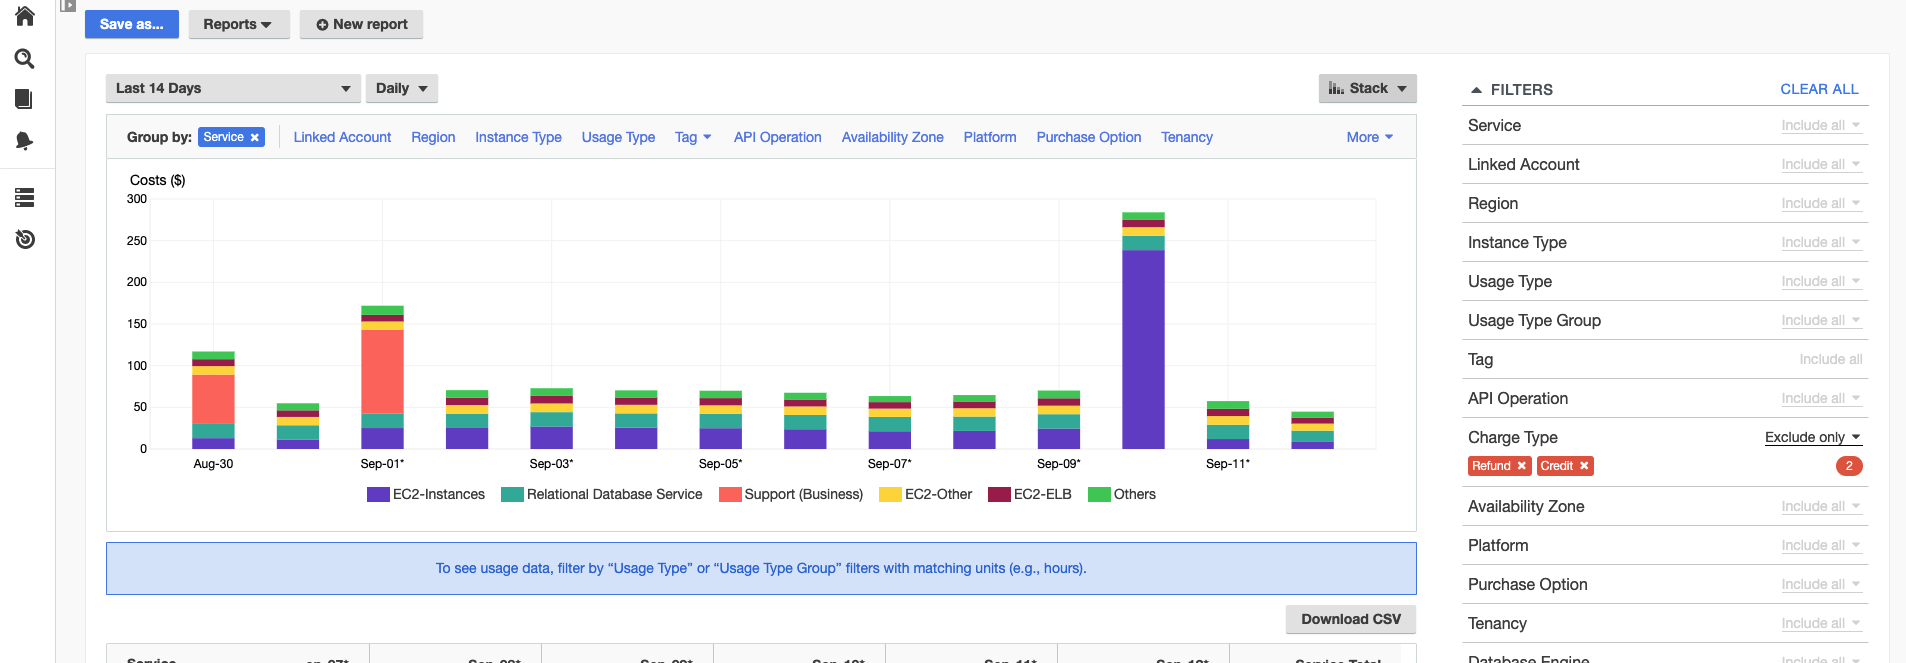Group by Tenancy
The width and height of the screenshot is (1906, 663).
tap(1186, 137)
